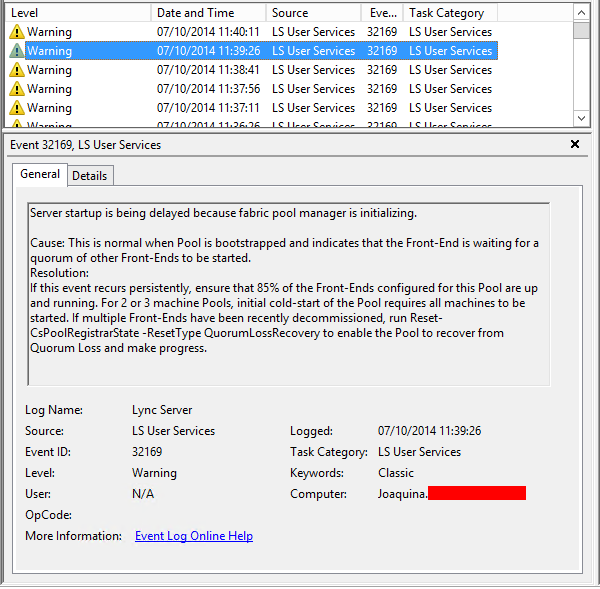Click the event list scrollbar thumb

coord(581,31)
